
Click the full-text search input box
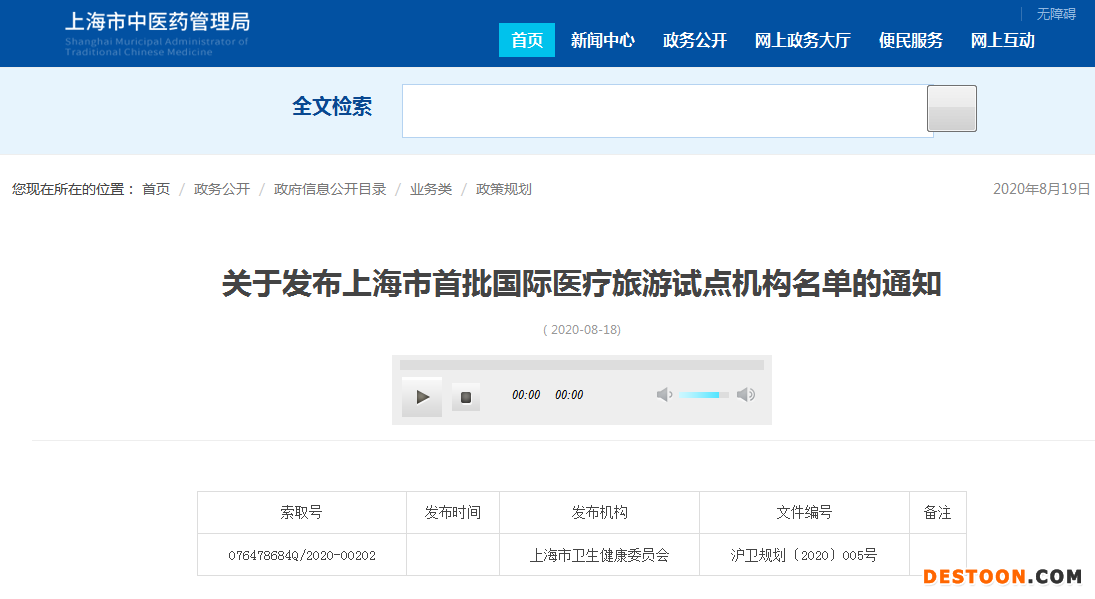pyautogui.click(x=664, y=110)
